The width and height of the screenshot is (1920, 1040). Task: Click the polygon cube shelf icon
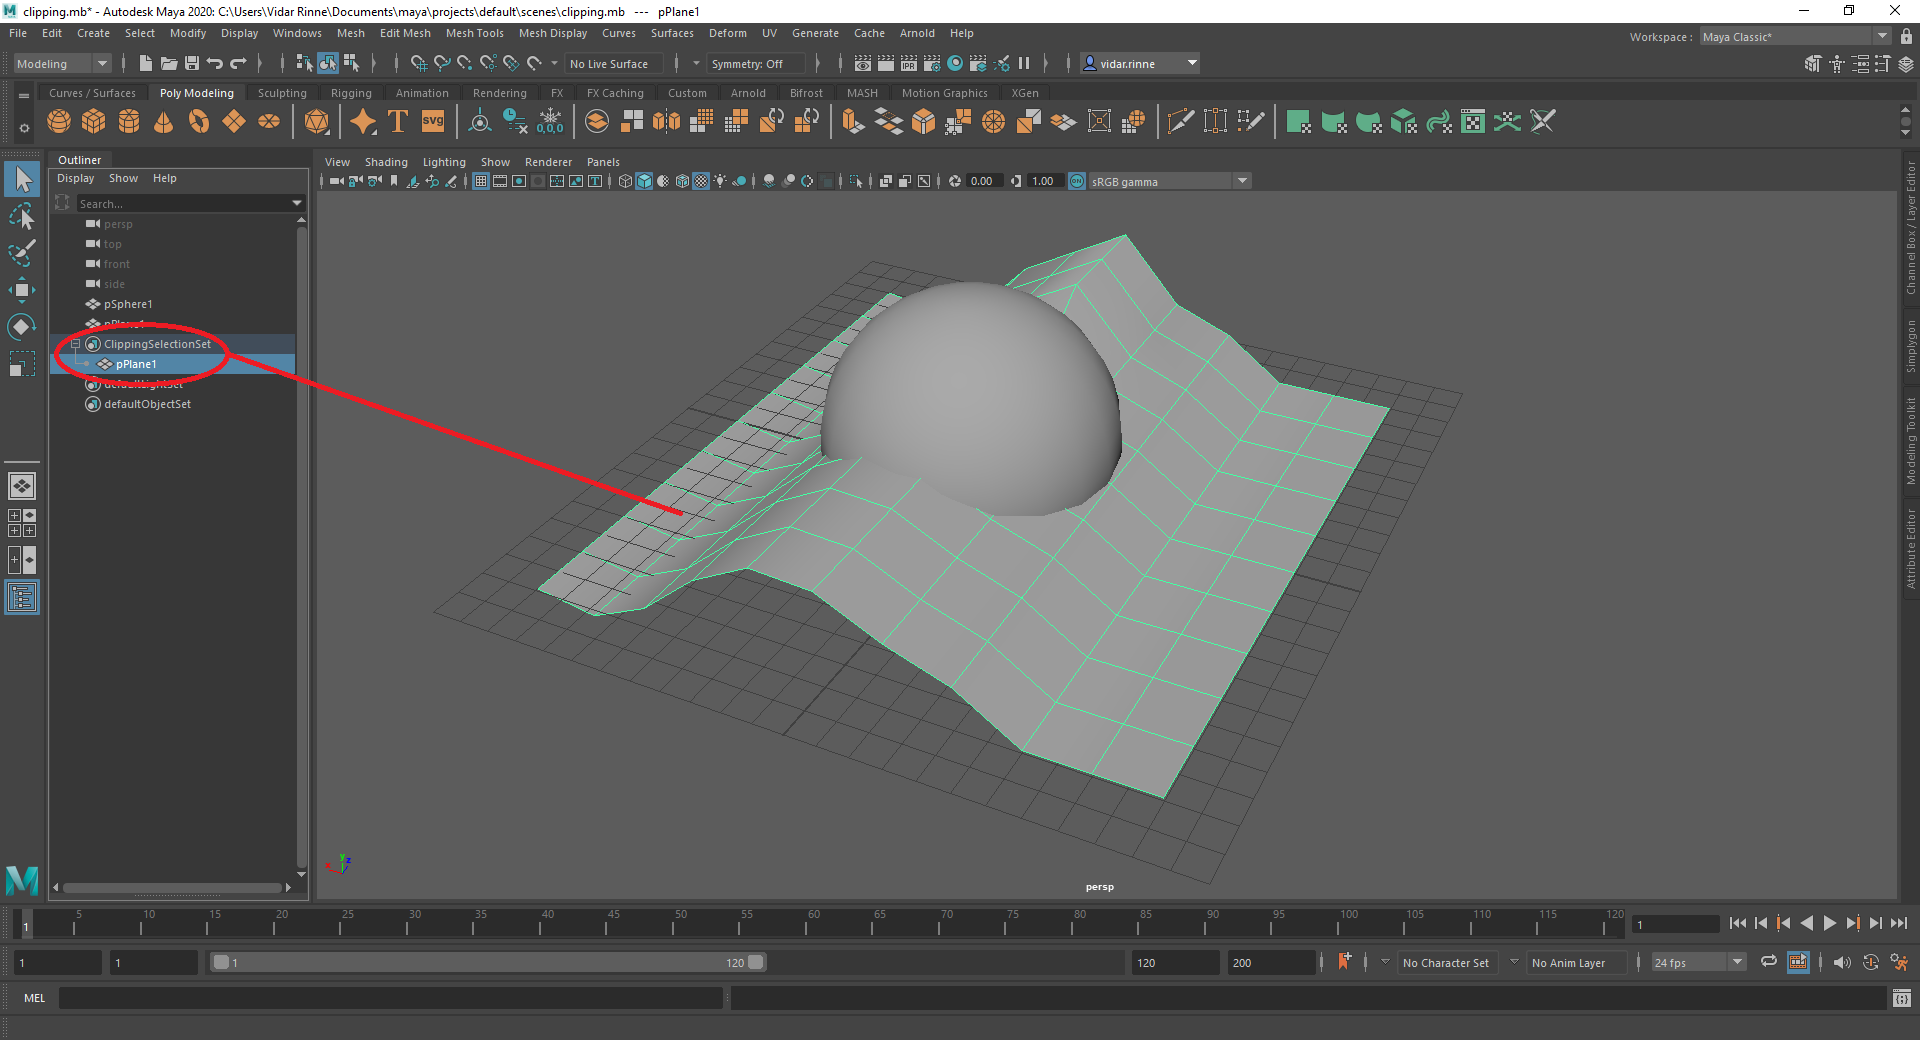[94, 122]
